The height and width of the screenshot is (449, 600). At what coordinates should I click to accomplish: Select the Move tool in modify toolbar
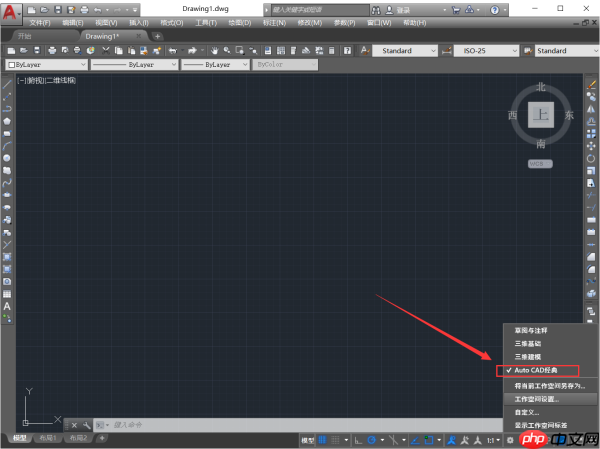click(x=591, y=146)
